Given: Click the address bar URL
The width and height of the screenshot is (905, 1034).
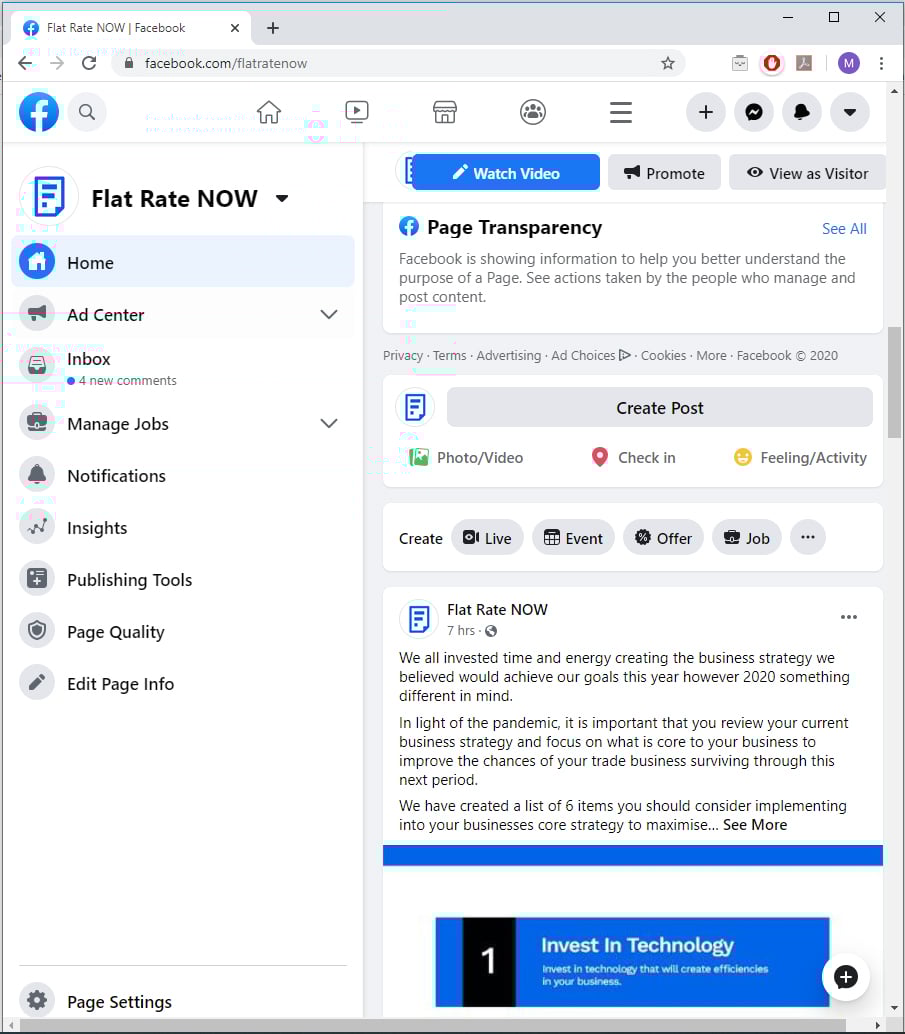Looking at the screenshot, I should pos(226,63).
